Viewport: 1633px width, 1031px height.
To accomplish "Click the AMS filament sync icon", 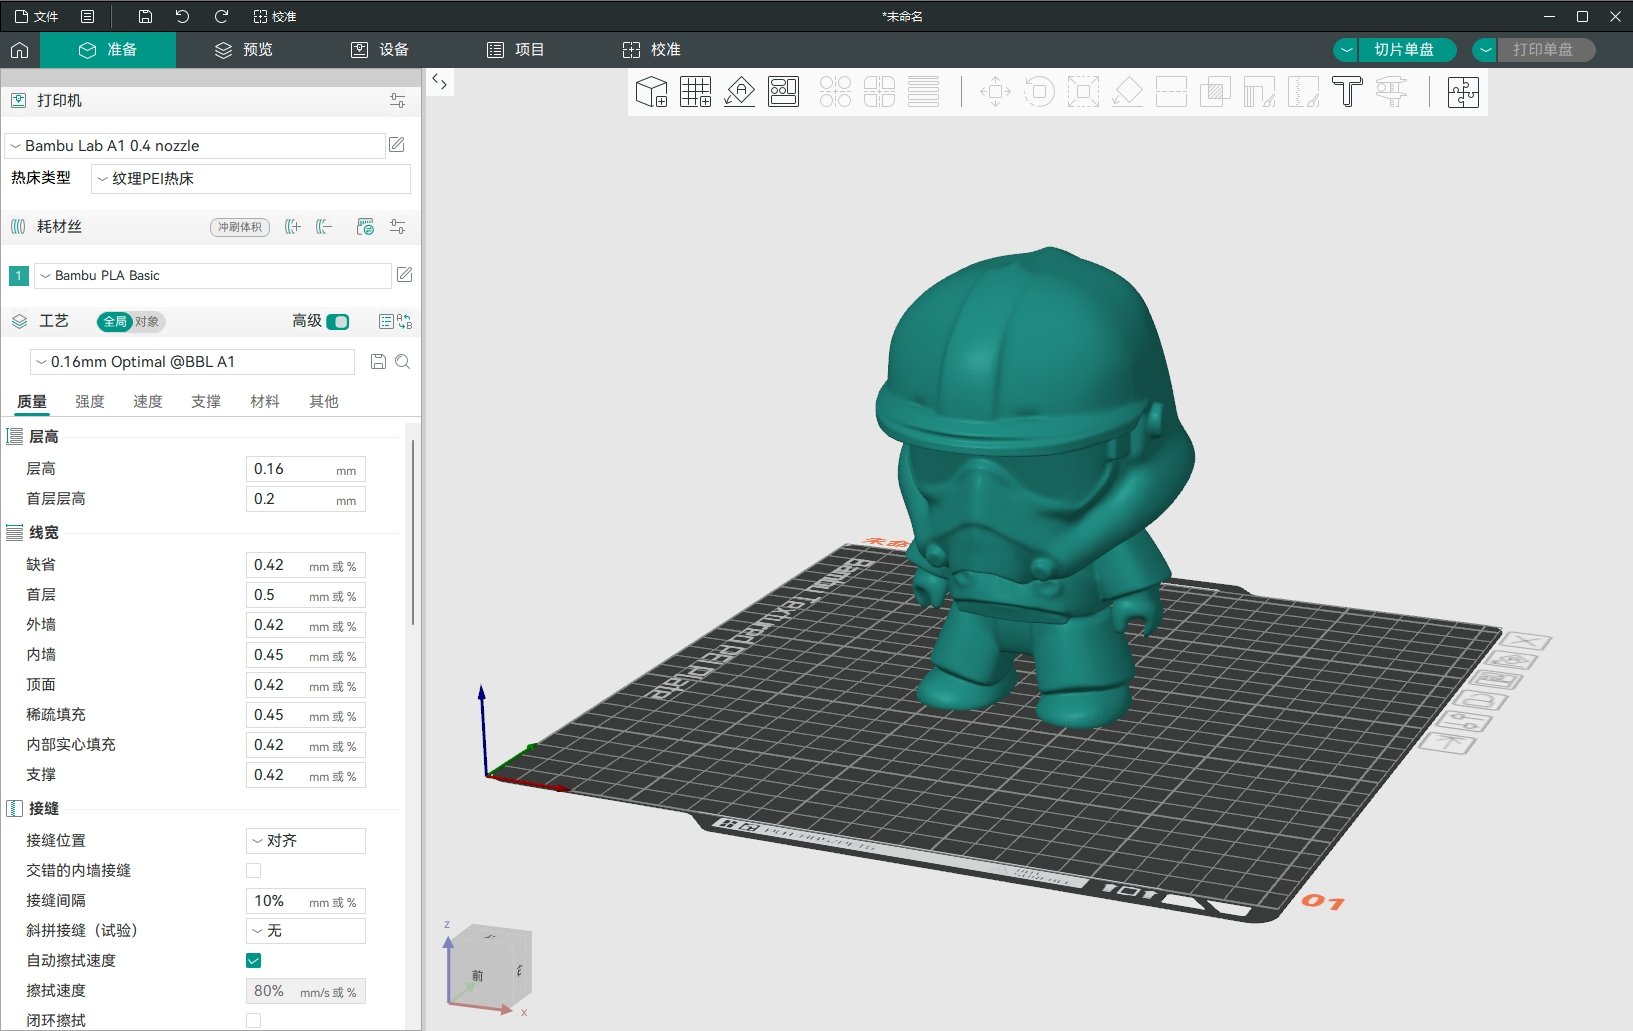I will click(365, 227).
